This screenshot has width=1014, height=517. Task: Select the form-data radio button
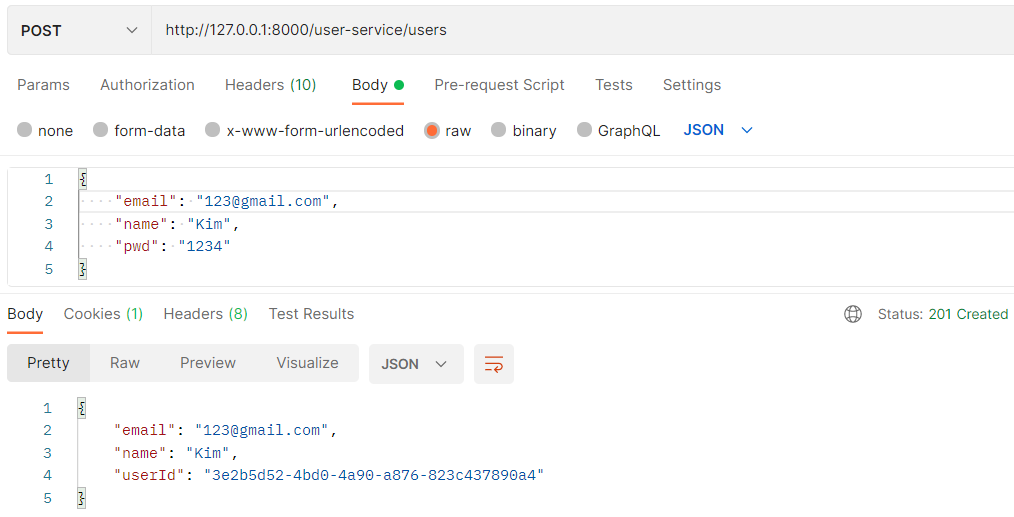[x=100, y=130]
